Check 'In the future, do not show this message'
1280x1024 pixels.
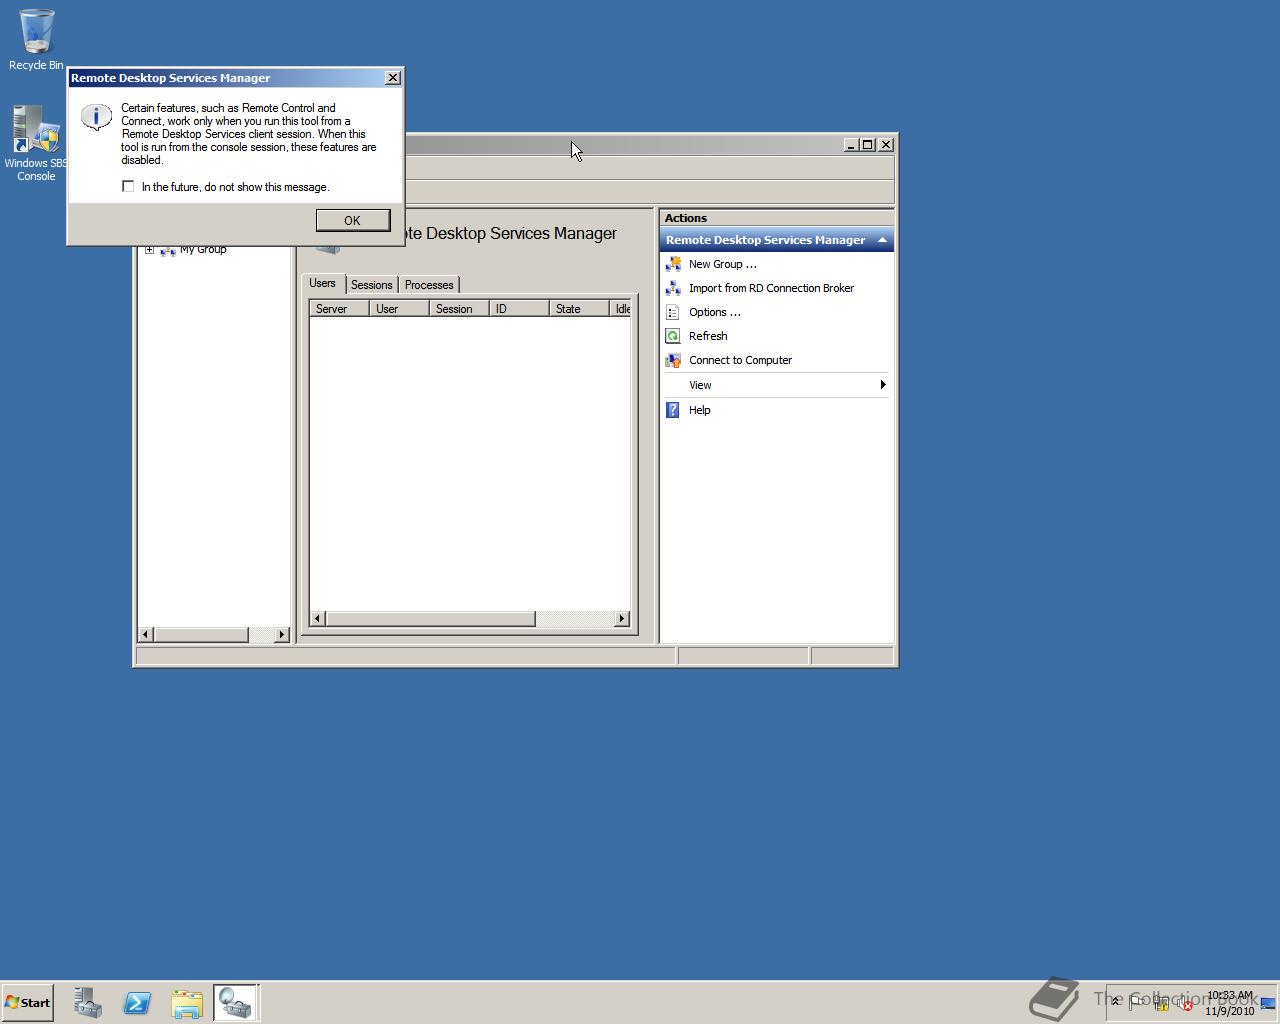[128, 186]
